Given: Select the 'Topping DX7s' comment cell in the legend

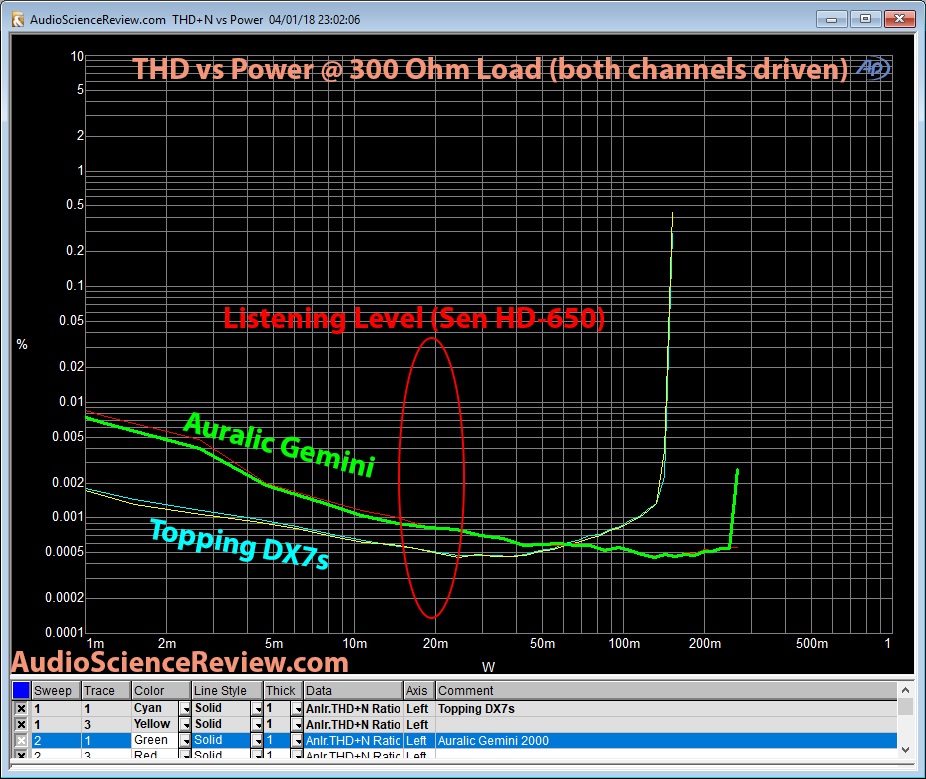Looking at the screenshot, I should 666,709.
